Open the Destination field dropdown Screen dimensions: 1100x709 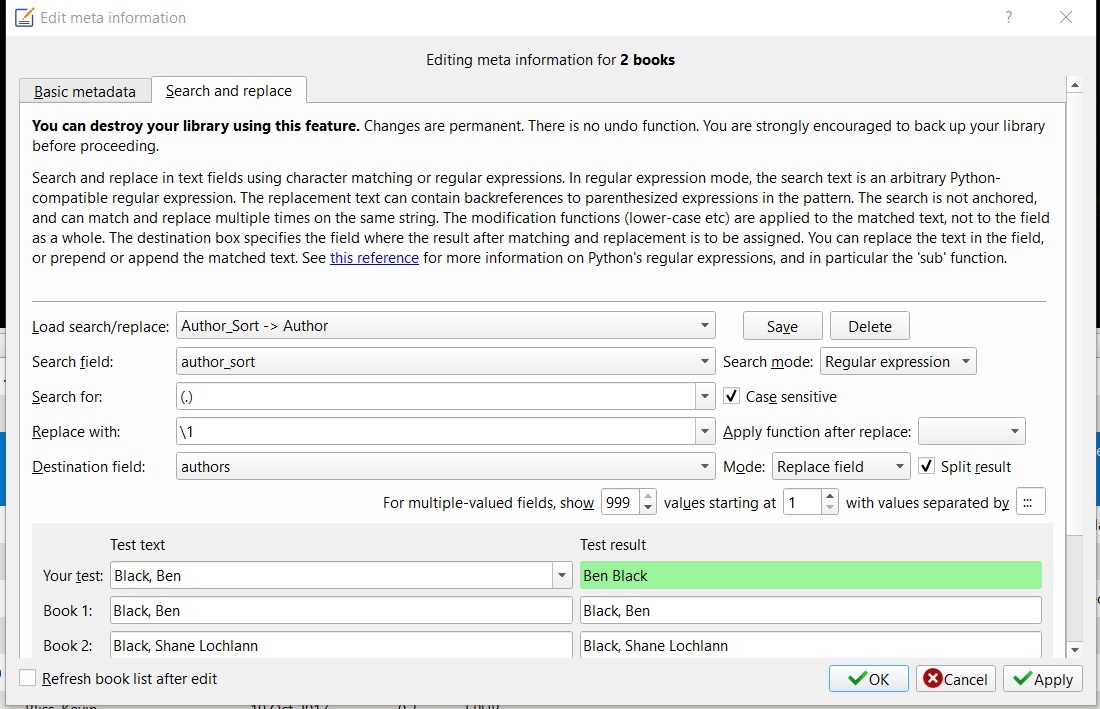pos(705,467)
